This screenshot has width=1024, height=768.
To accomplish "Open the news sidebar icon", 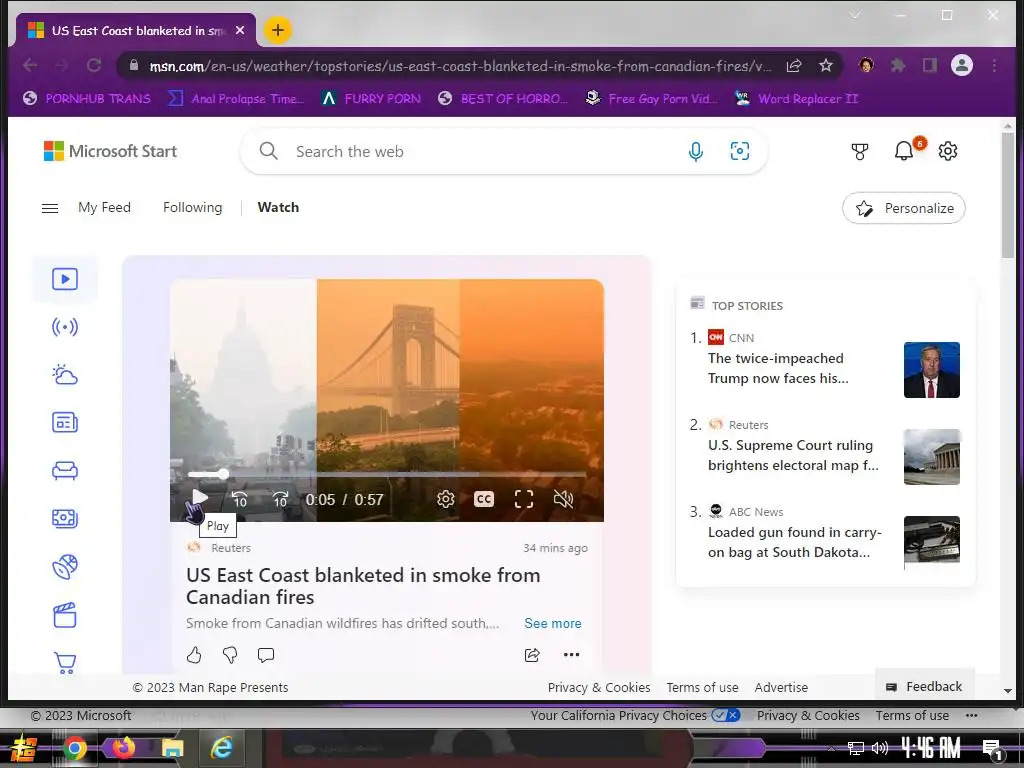I will [x=65, y=423].
